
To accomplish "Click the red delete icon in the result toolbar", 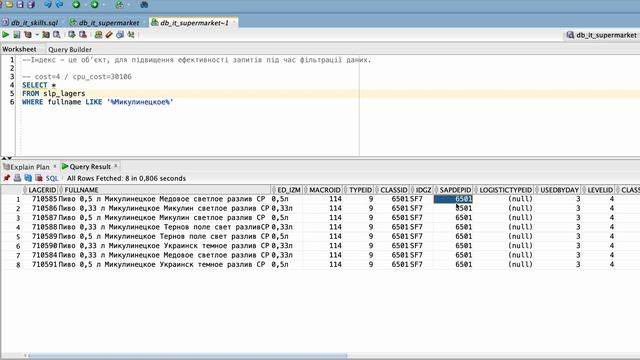I will click(39, 178).
